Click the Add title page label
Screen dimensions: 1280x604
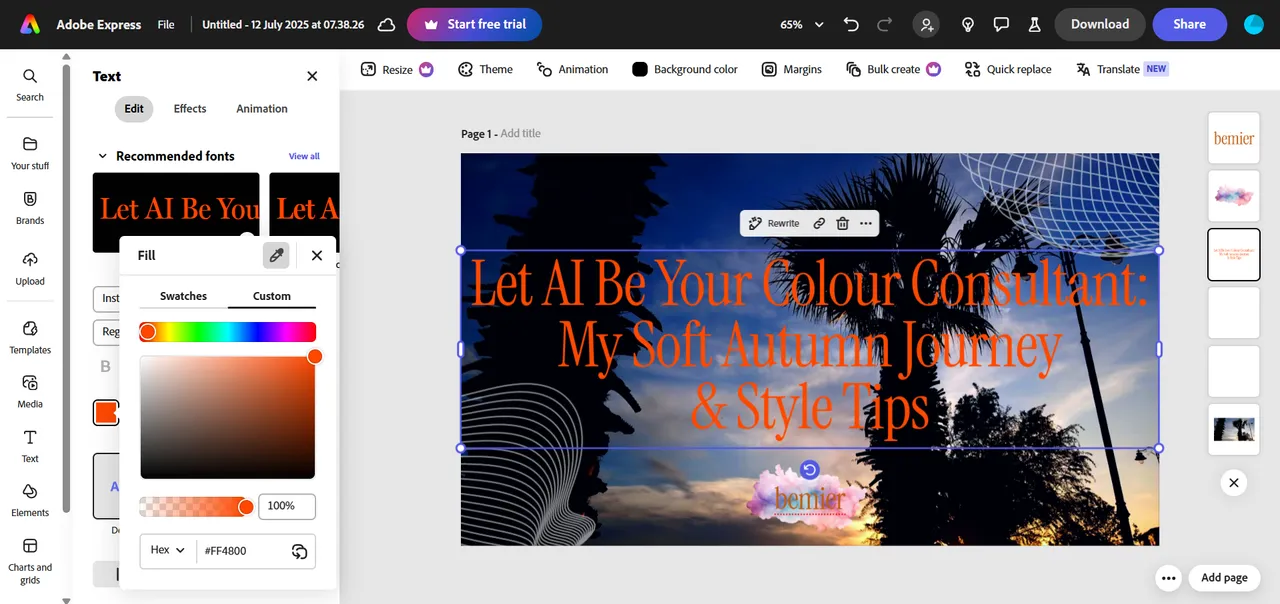(520, 134)
